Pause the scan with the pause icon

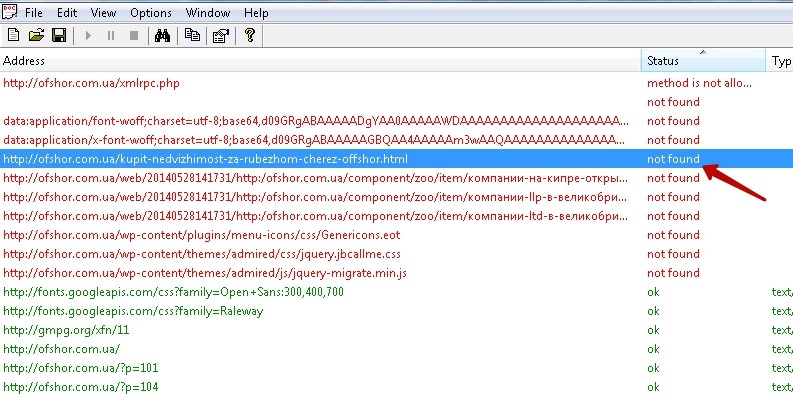coord(111,35)
